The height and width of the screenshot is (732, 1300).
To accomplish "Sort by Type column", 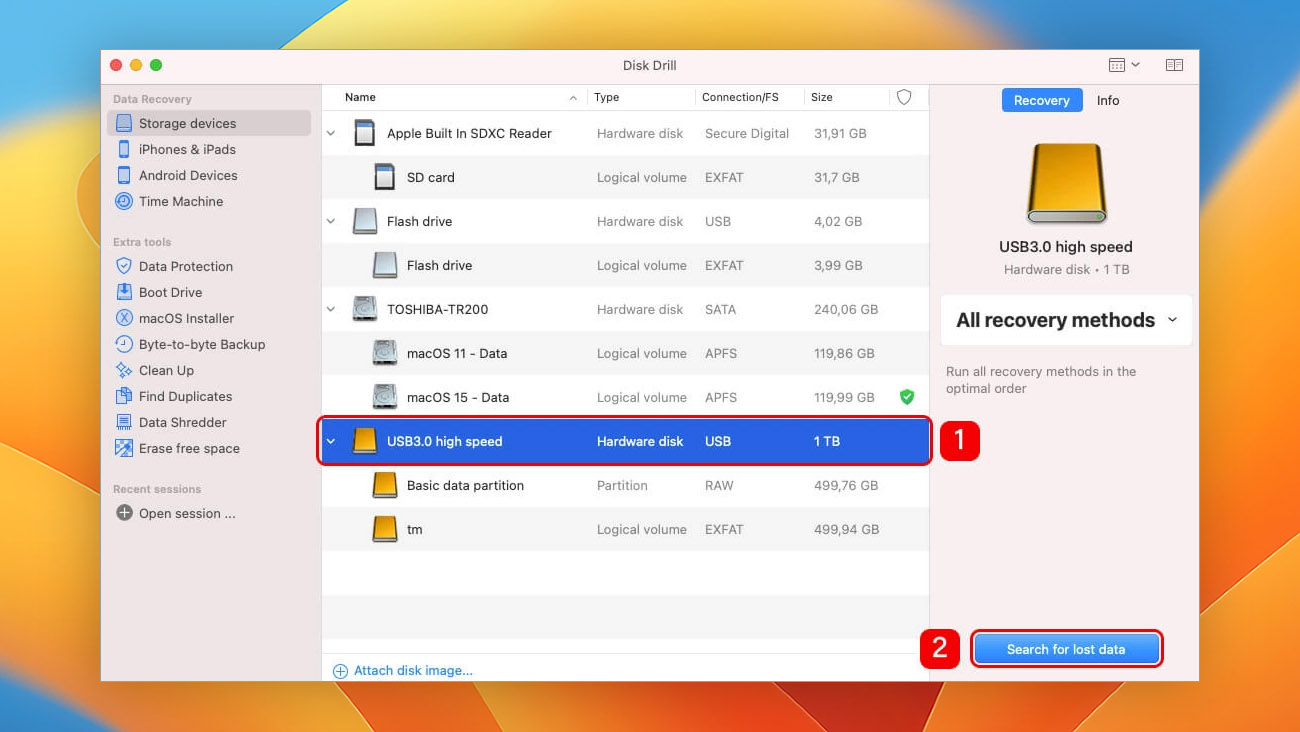I will point(606,97).
